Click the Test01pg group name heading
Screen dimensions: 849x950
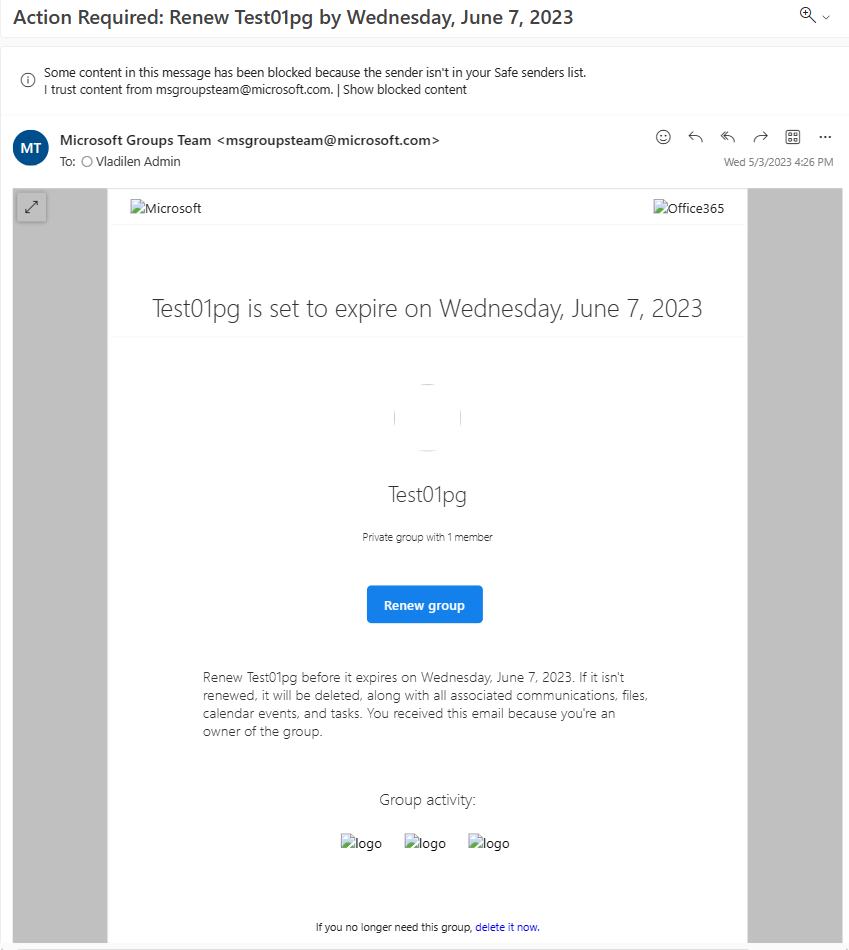coord(427,495)
